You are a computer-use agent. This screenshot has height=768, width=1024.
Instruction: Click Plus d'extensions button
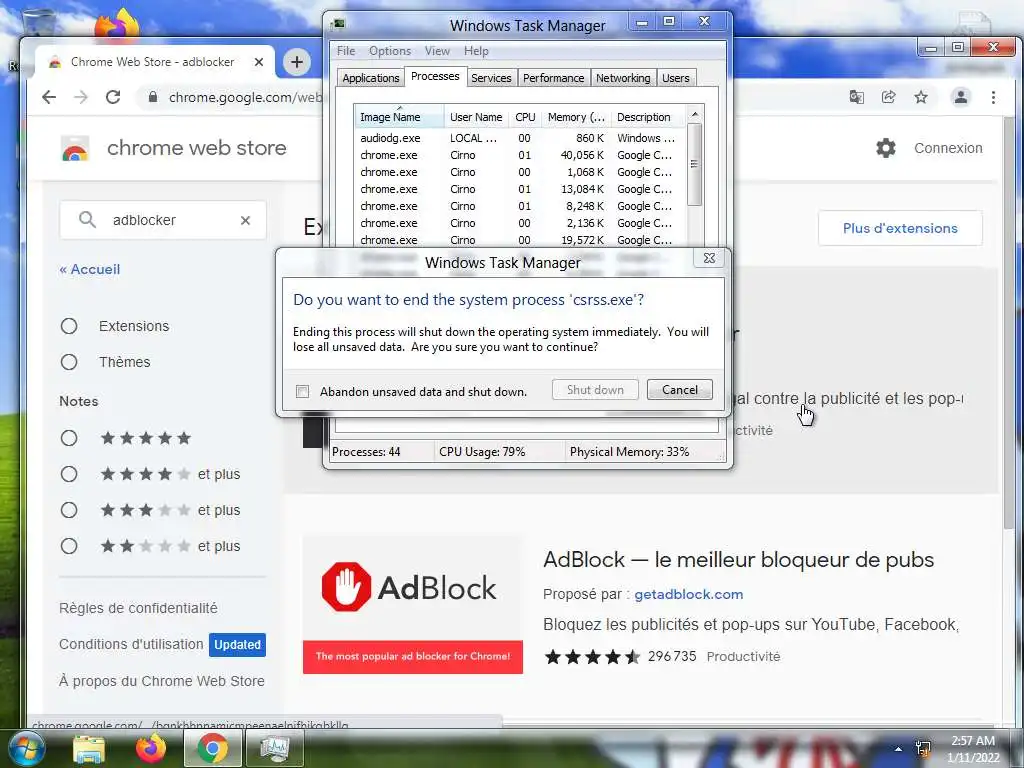point(900,229)
